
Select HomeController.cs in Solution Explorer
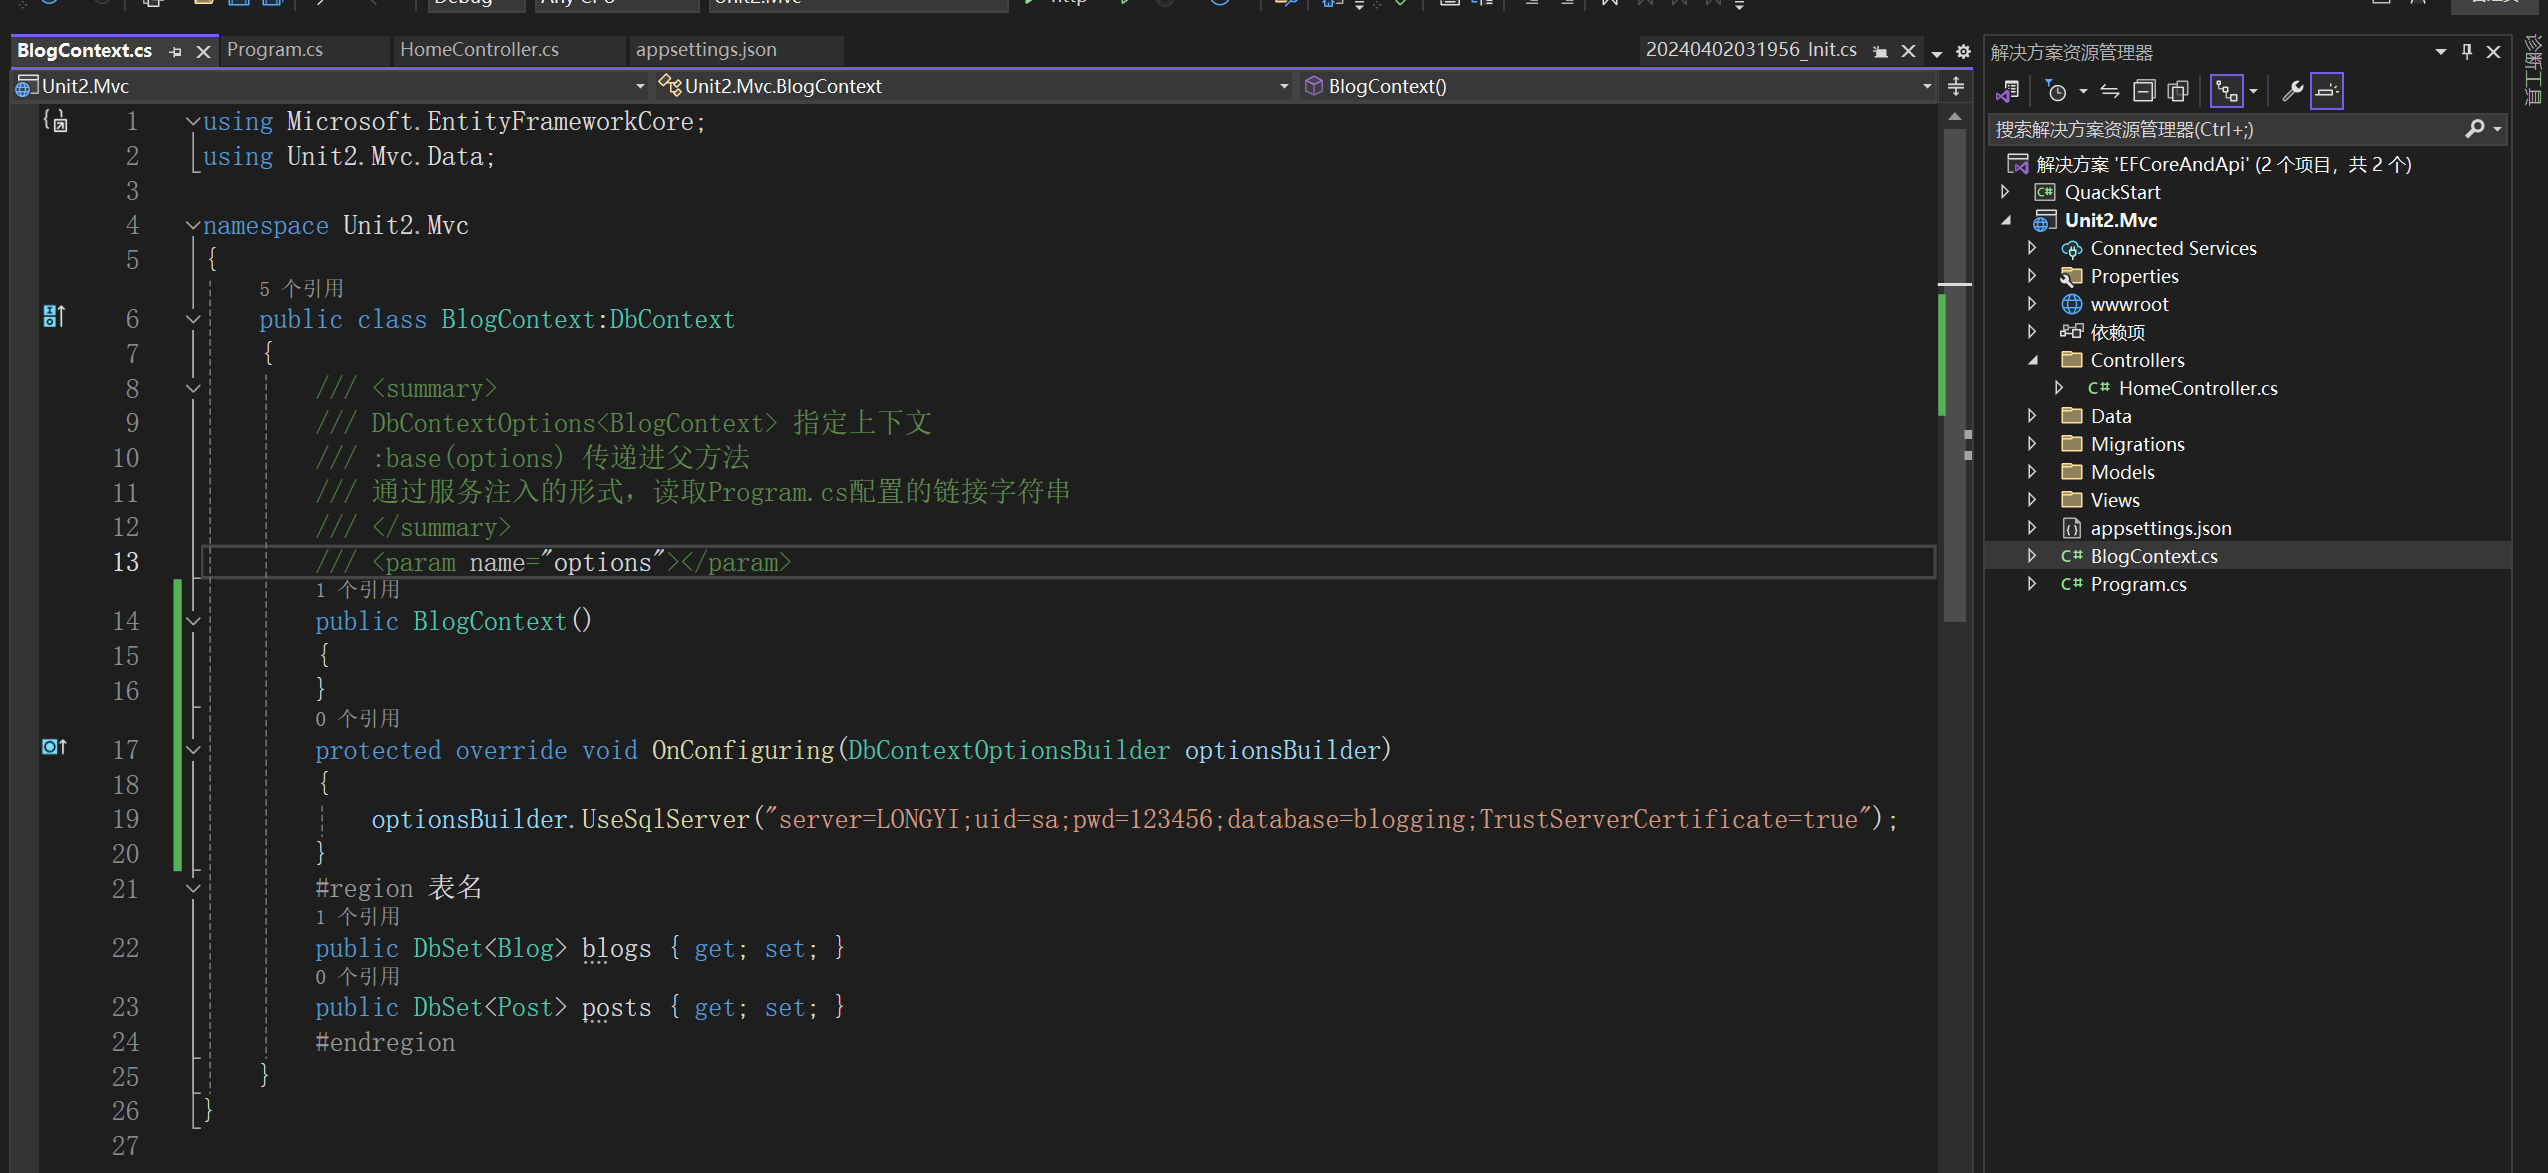coord(2197,388)
